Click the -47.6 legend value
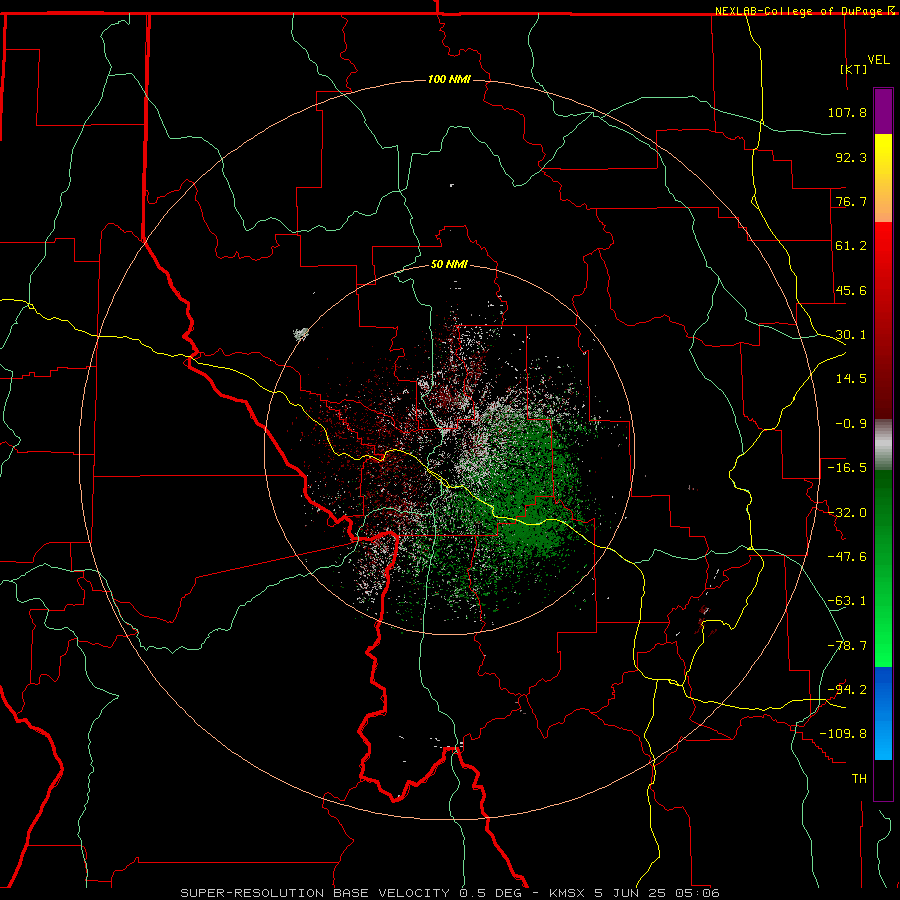The height and width of the screenshot is (900, 900). [847, 557]
